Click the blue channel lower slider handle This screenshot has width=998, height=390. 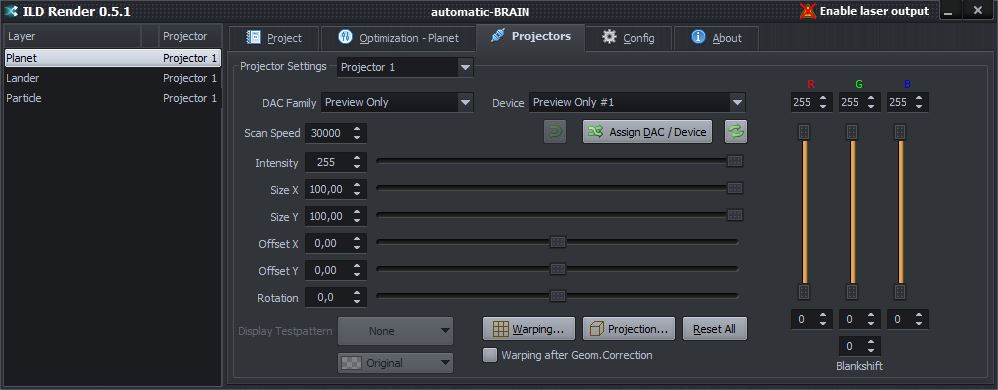(899, 292)
